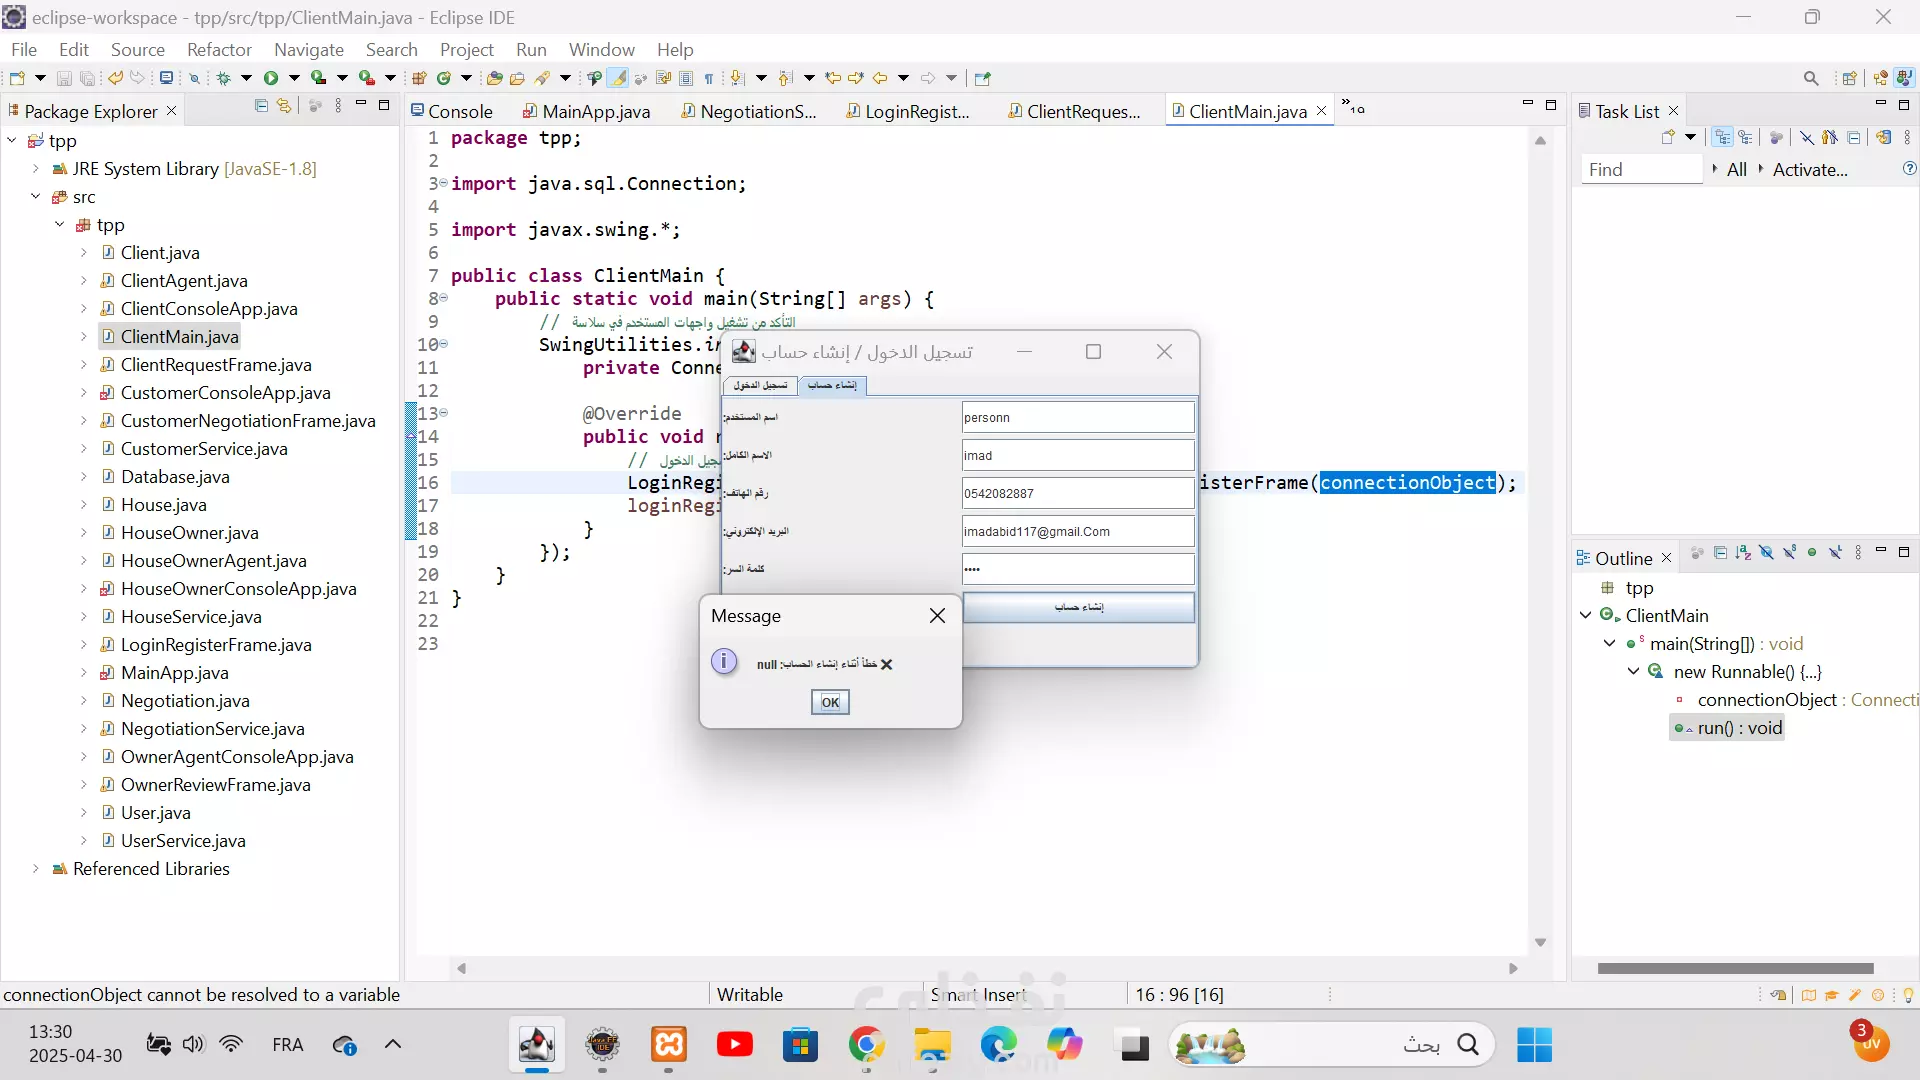The width and height of the screenshot is (1920, 1080).
Task: Click the toolbar Search flashlight icon
Action: [x=543, y=78]
